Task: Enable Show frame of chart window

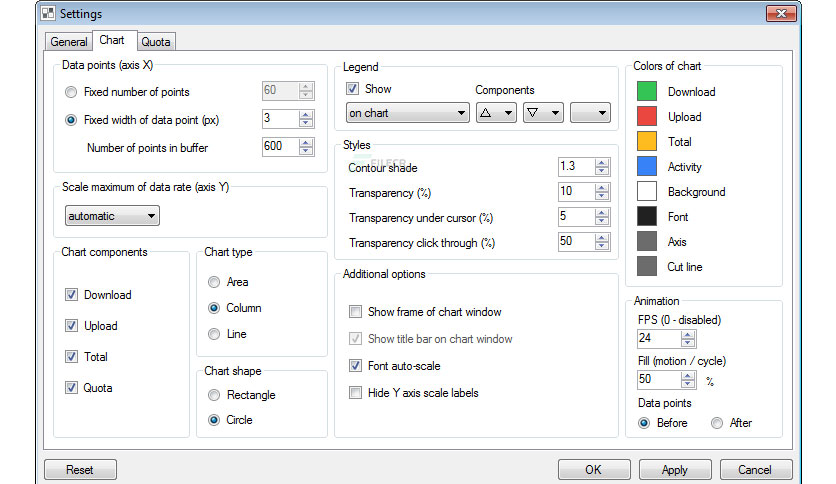Action: click(x=355, y=312)
